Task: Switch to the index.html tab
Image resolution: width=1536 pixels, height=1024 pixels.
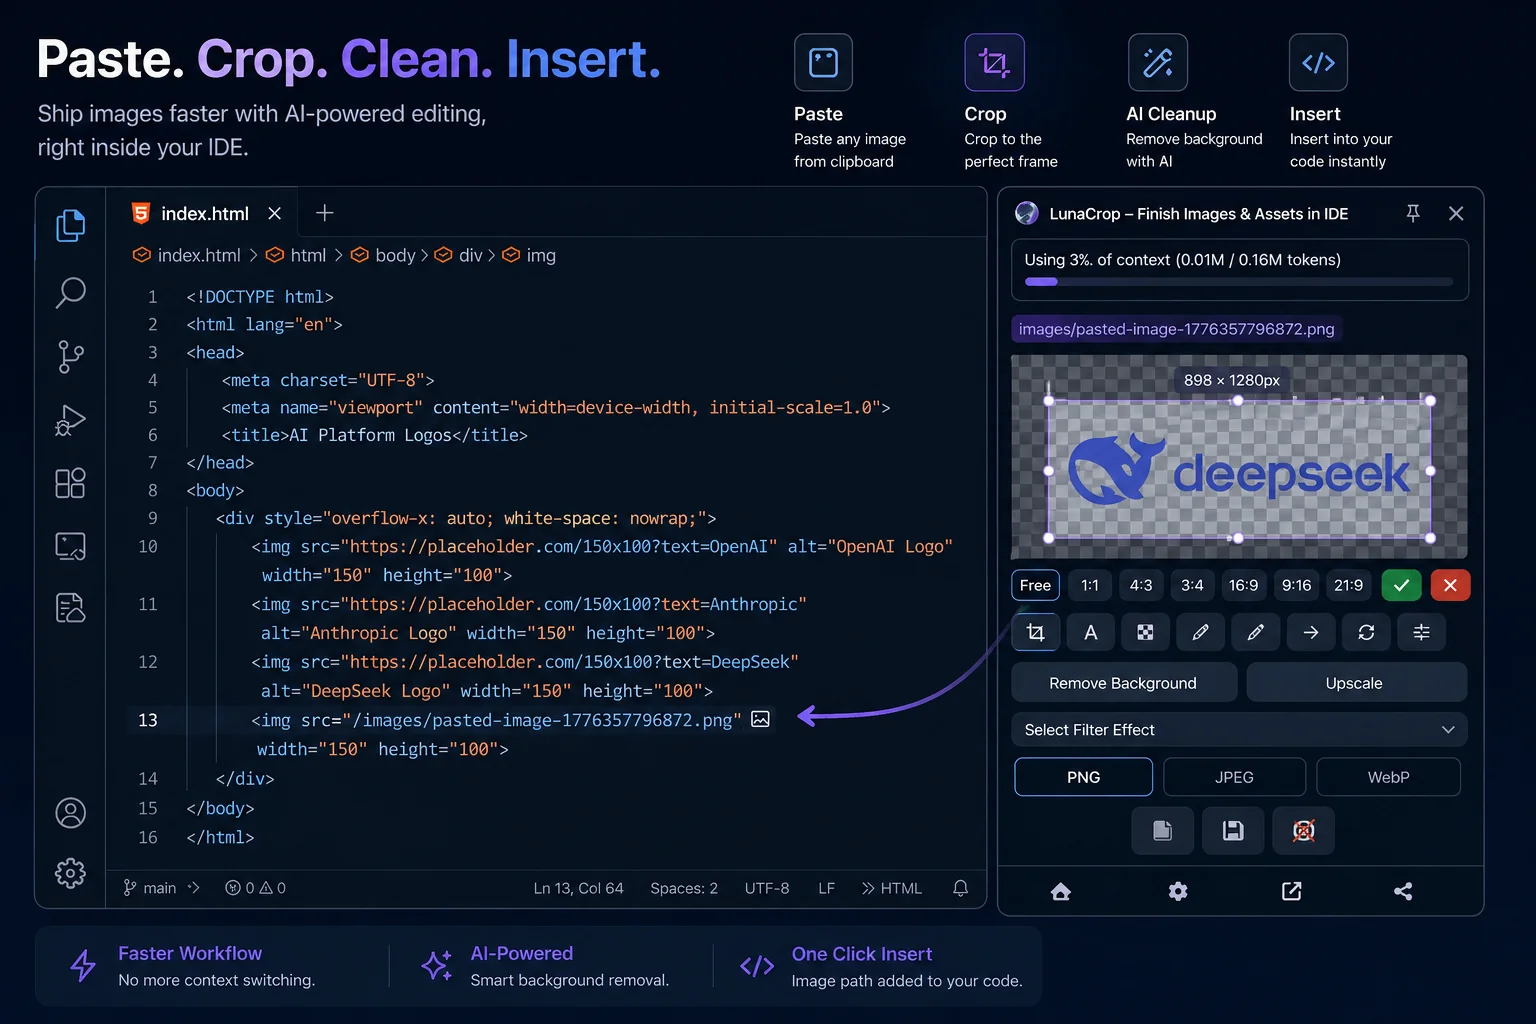Action: coord(204,213)
